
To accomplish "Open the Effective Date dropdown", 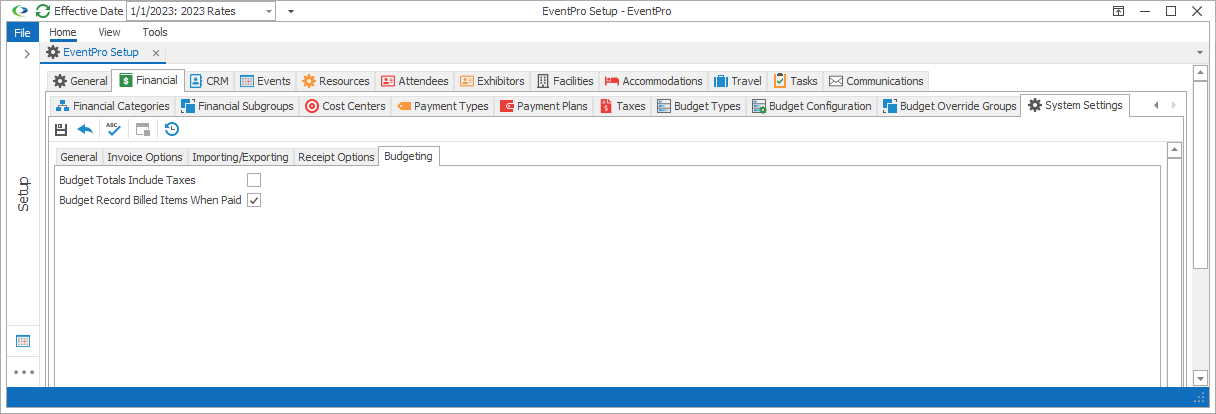I will click(267, 11).
